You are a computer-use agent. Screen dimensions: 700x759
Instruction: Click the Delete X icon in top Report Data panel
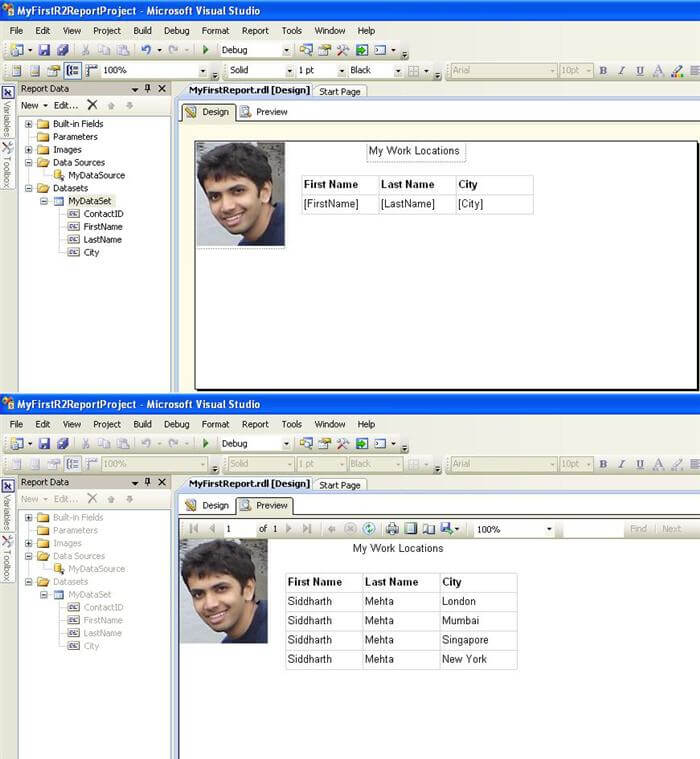click(92, 105)
